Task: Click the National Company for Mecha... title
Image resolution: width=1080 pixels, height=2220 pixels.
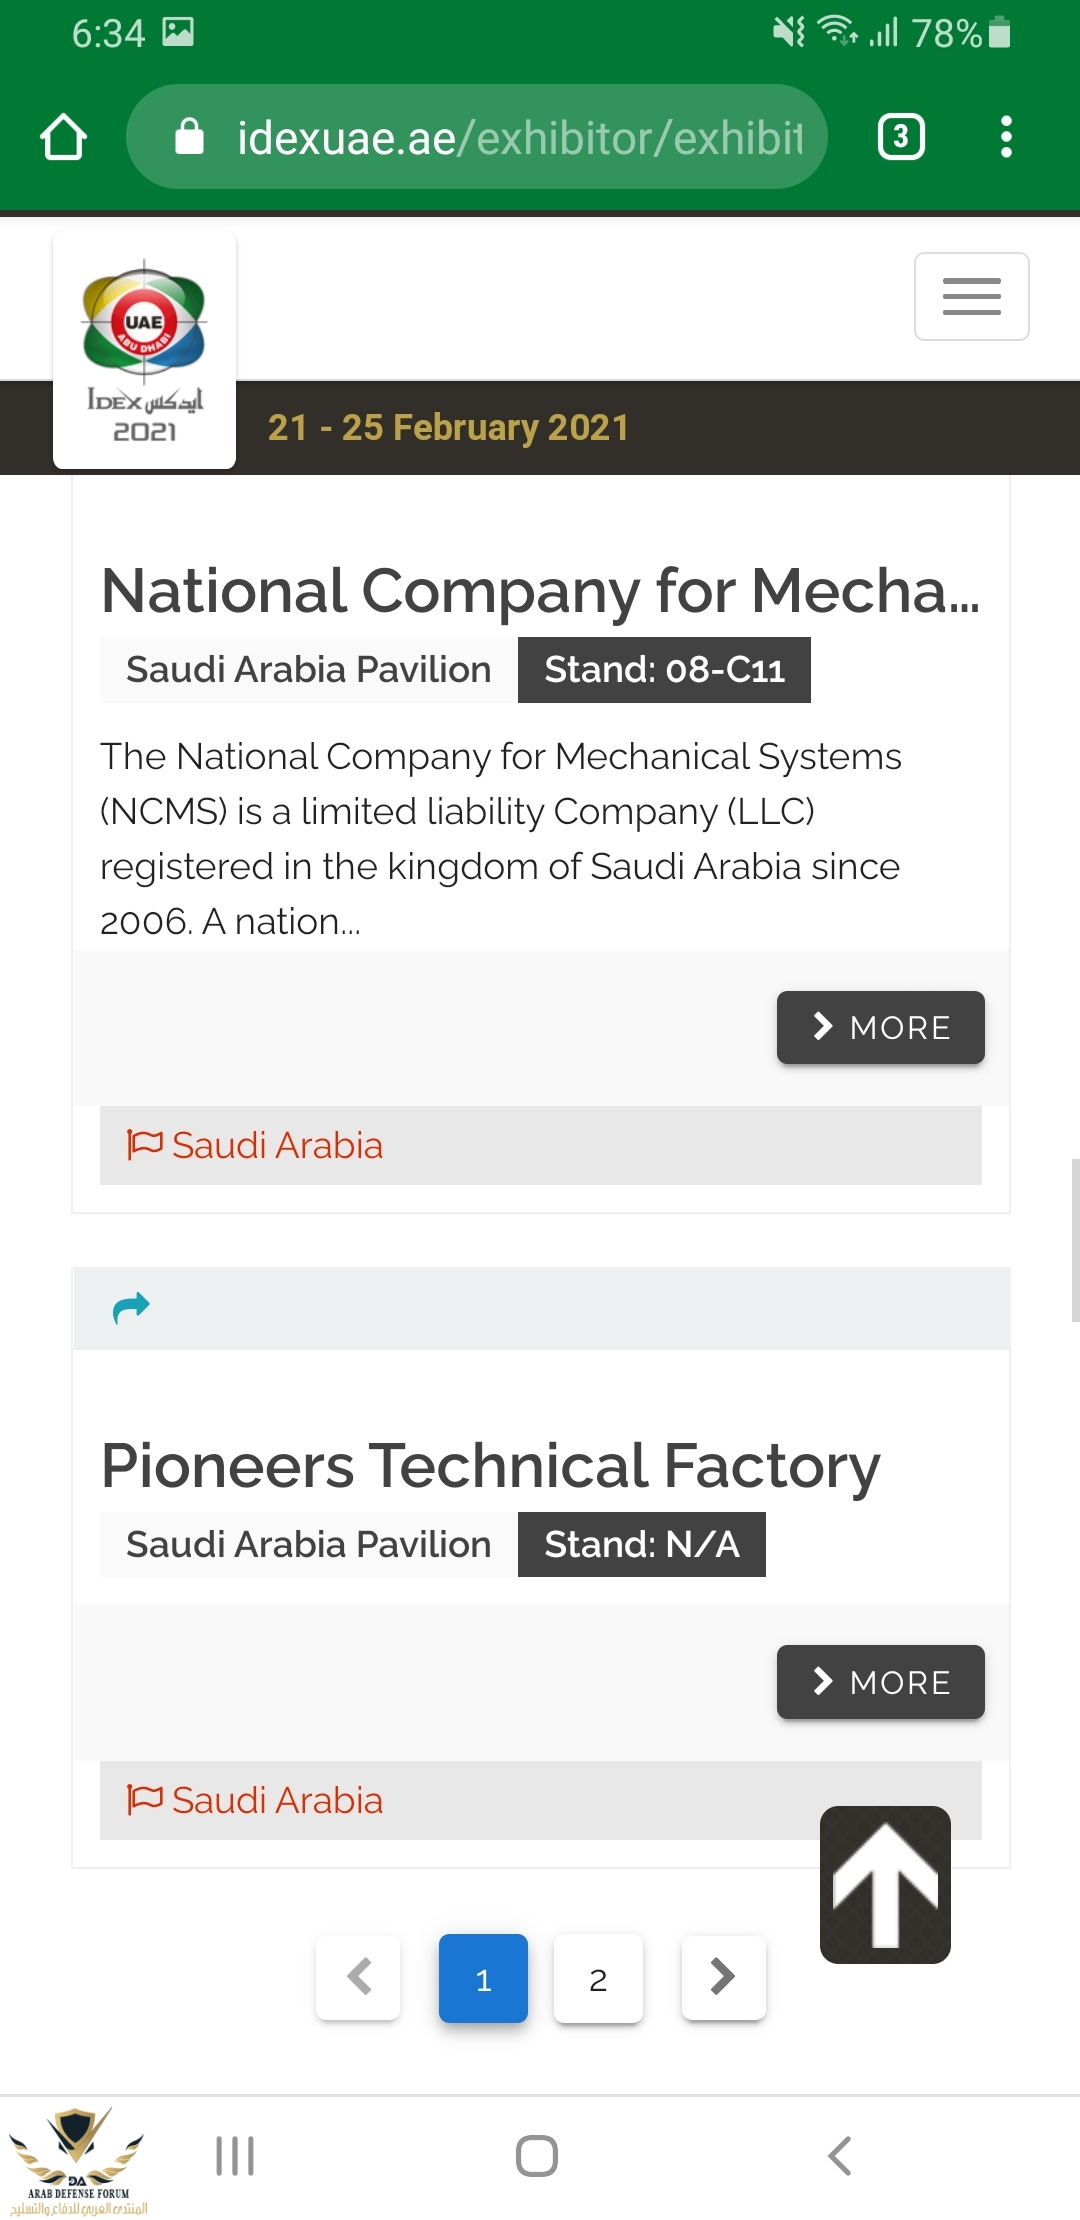Action: coord(540,591)
